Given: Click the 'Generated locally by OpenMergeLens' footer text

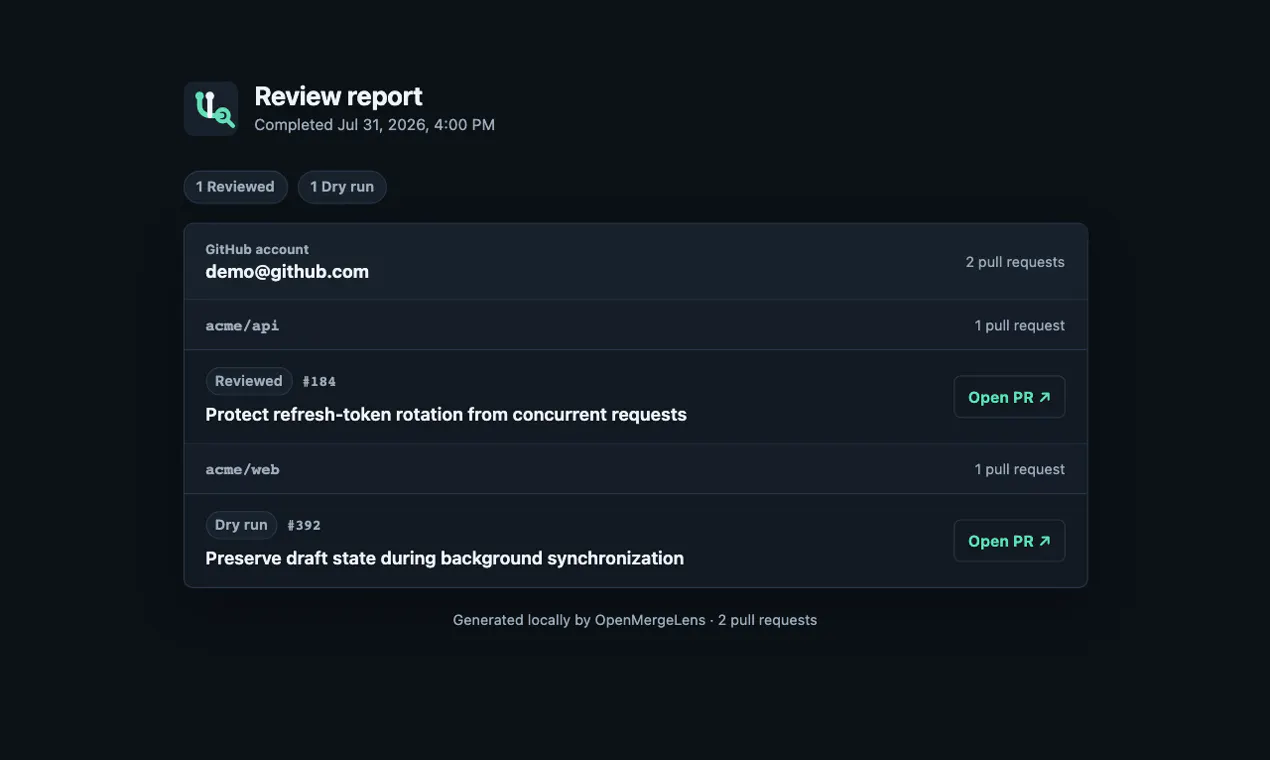Looking at the screenshot, I should (x=579, y=620).
